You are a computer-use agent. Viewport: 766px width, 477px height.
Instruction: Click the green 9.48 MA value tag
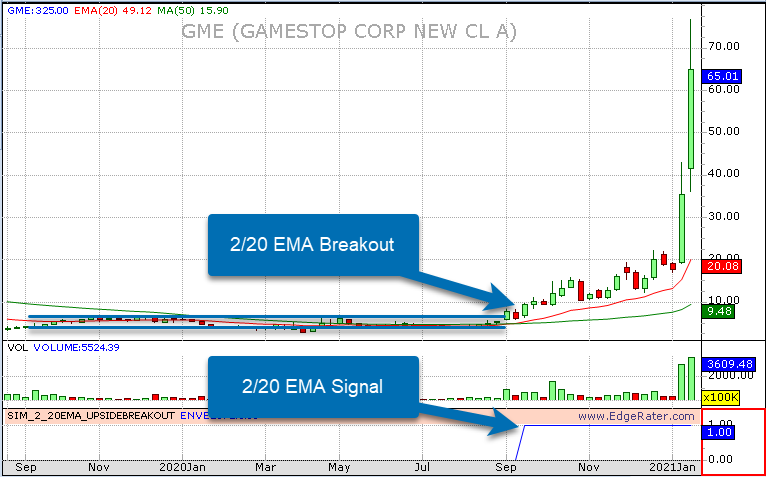(718, 311)
